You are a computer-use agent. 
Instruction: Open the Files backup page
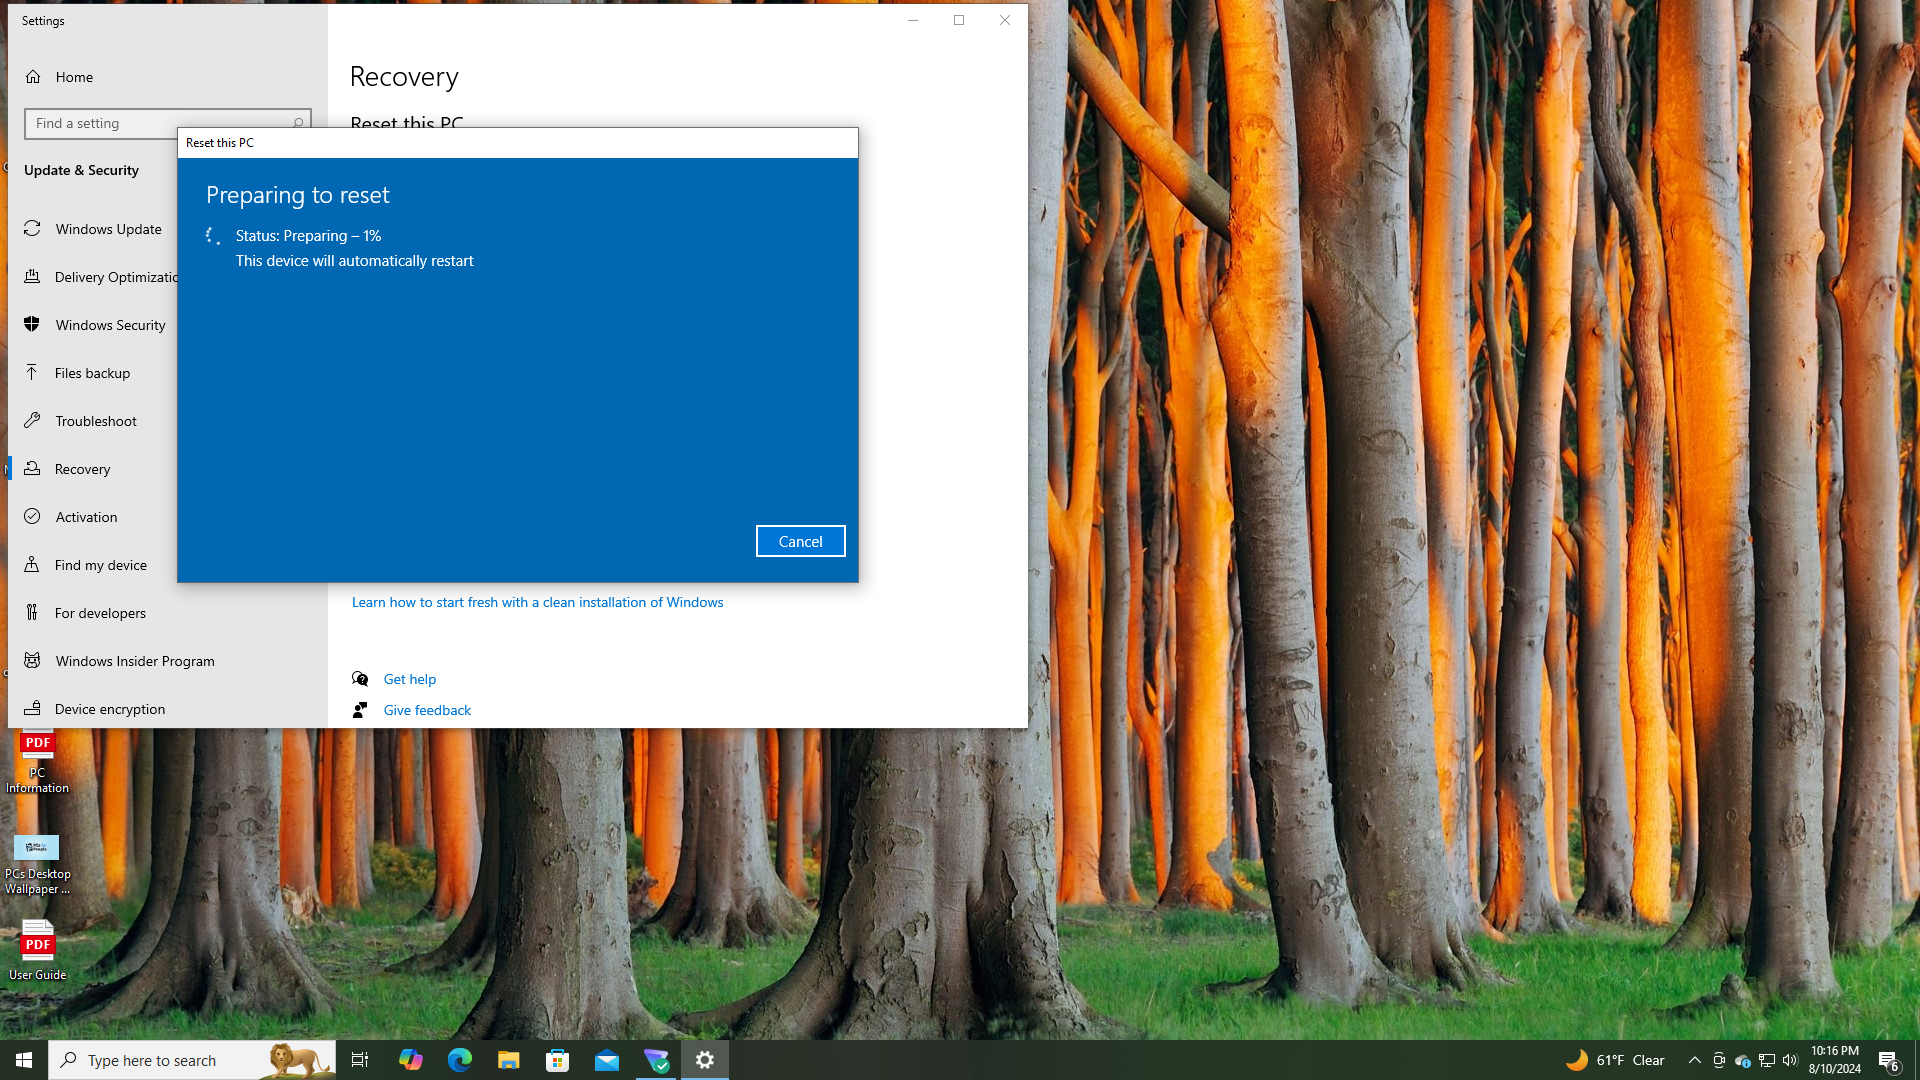tap(92, 373)
